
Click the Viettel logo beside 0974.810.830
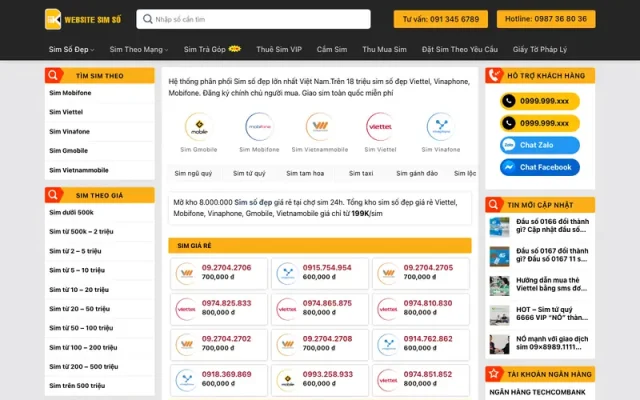click(388, 309)
